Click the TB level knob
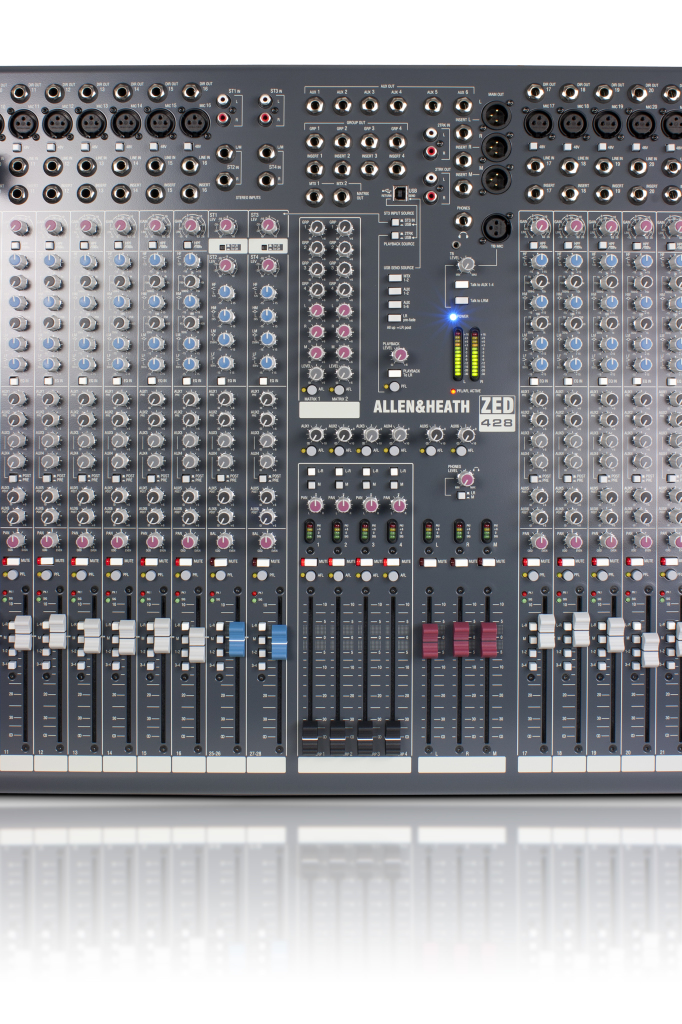 466,264
